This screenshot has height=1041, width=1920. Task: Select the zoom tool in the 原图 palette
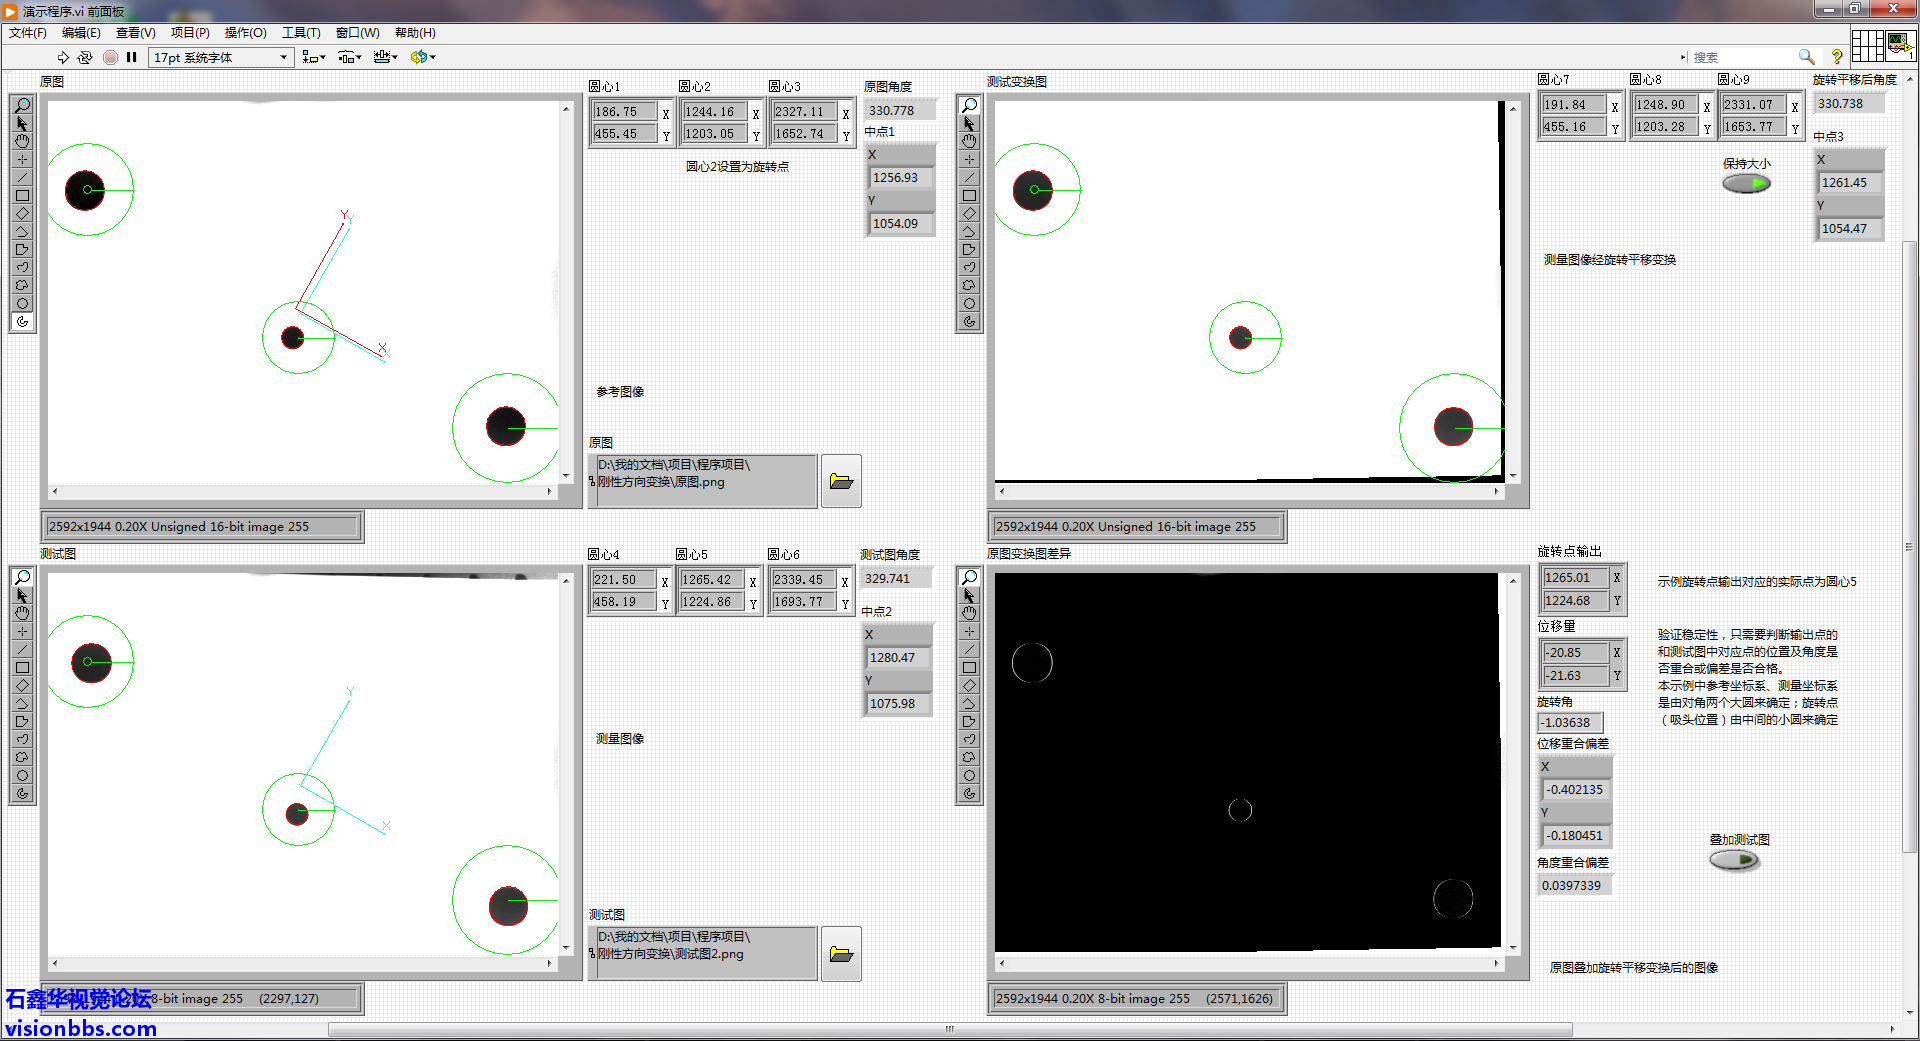pyautogui.click(x=22, y=105)
